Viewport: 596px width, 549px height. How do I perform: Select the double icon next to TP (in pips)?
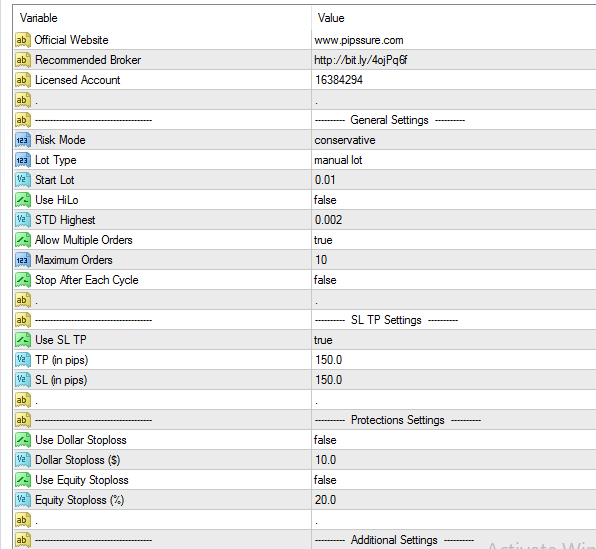[22, 360]
